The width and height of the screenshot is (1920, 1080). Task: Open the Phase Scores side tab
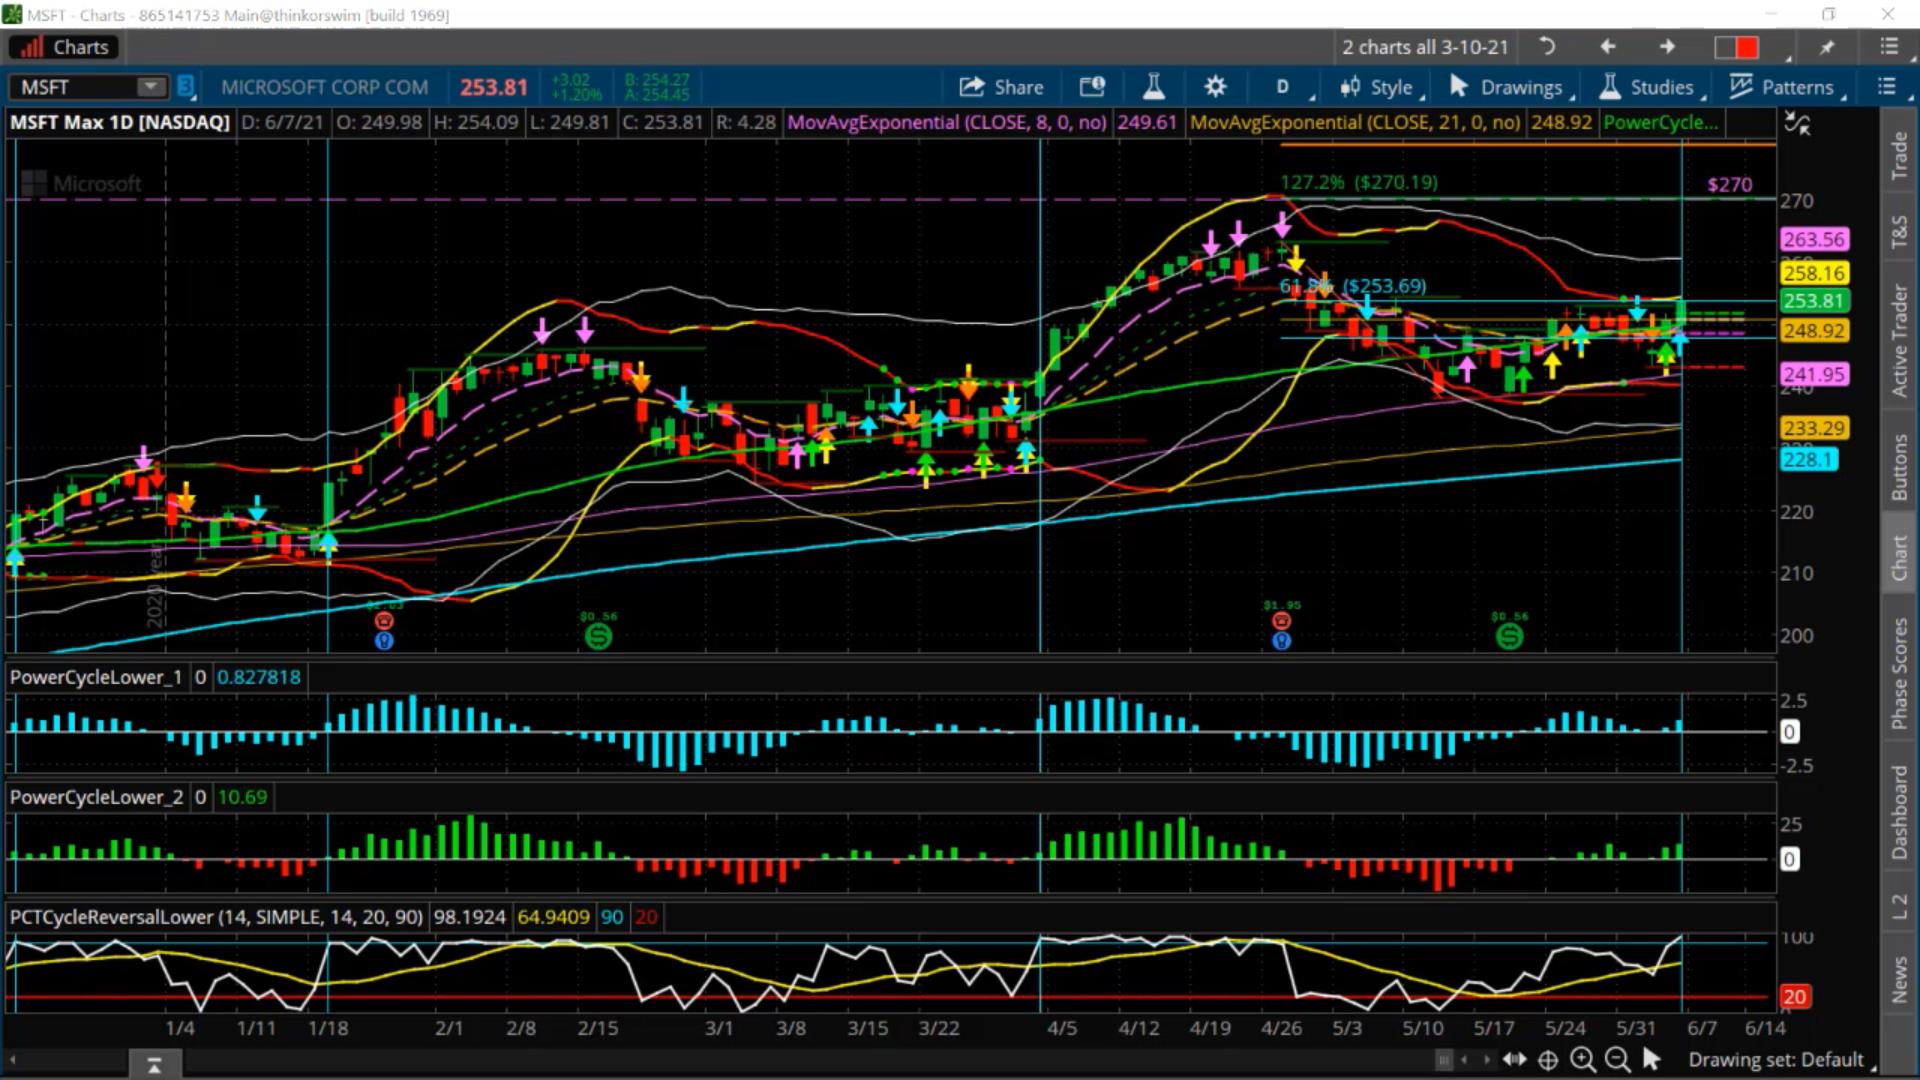(x=1899, y=673)
